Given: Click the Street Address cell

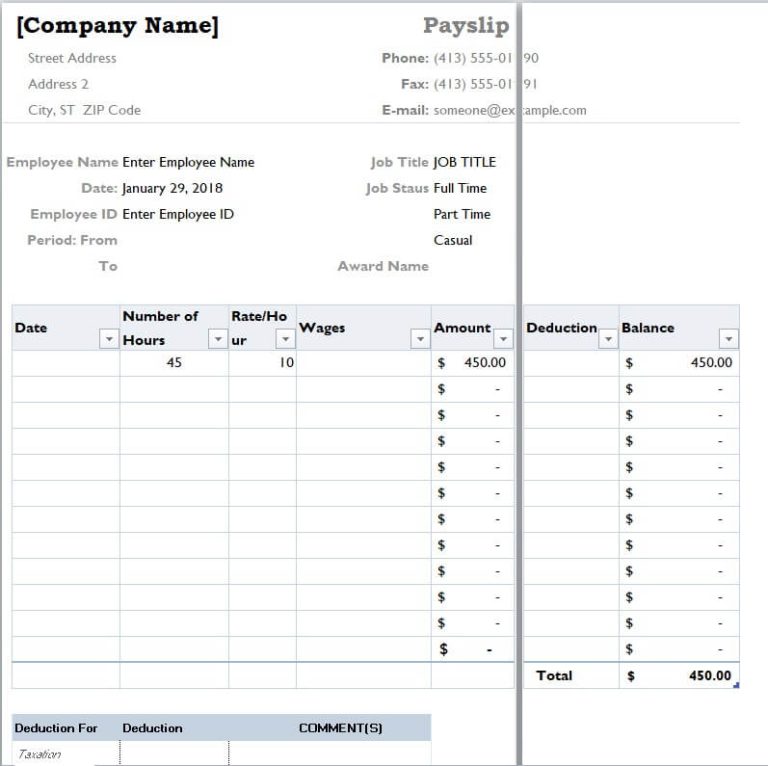Looking at the screenshot, I should coord(72,58).
